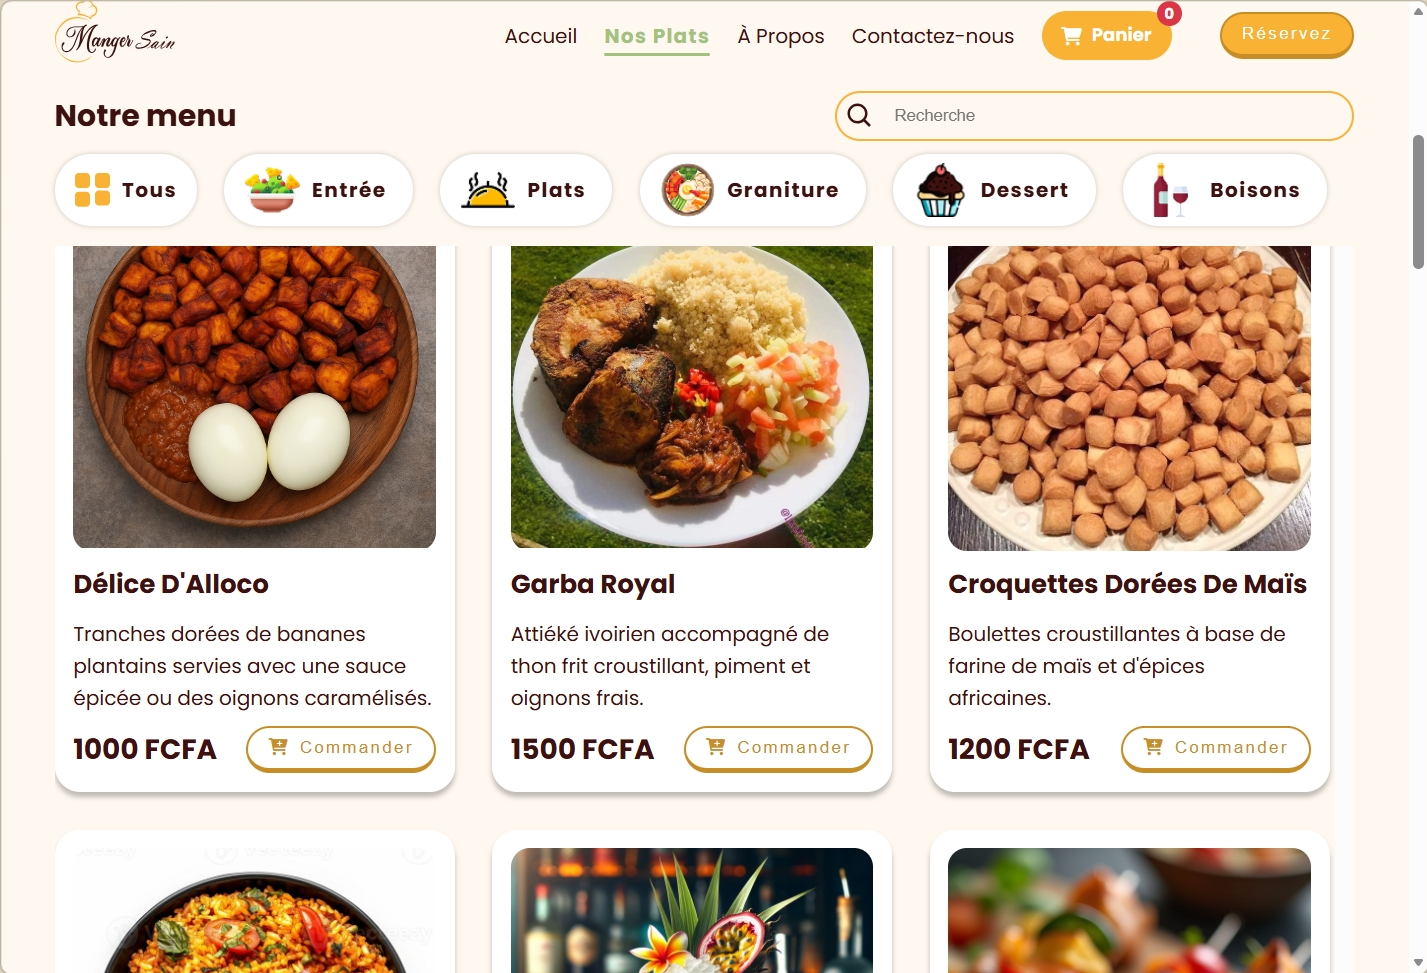The width and height of the screenshot is (1427, 973).
Task: Open the À Propos page
Action: [x=781, y=36]
